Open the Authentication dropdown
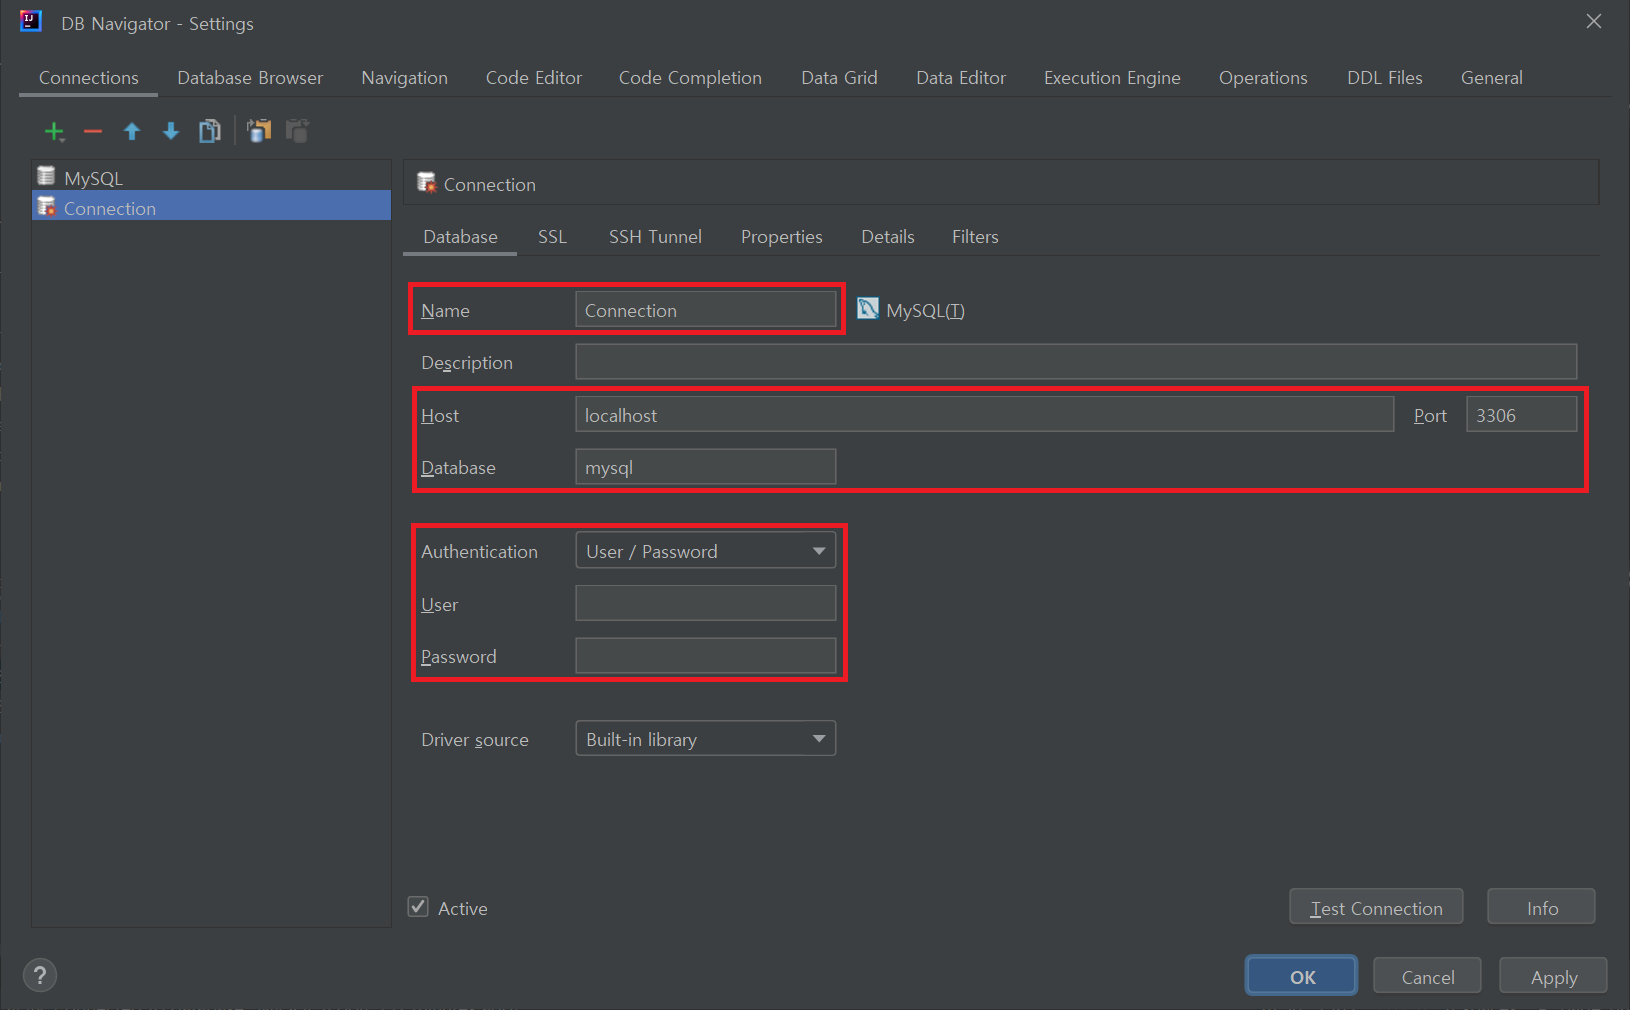Screen dimensions: 1630x1010 [706, 551]
